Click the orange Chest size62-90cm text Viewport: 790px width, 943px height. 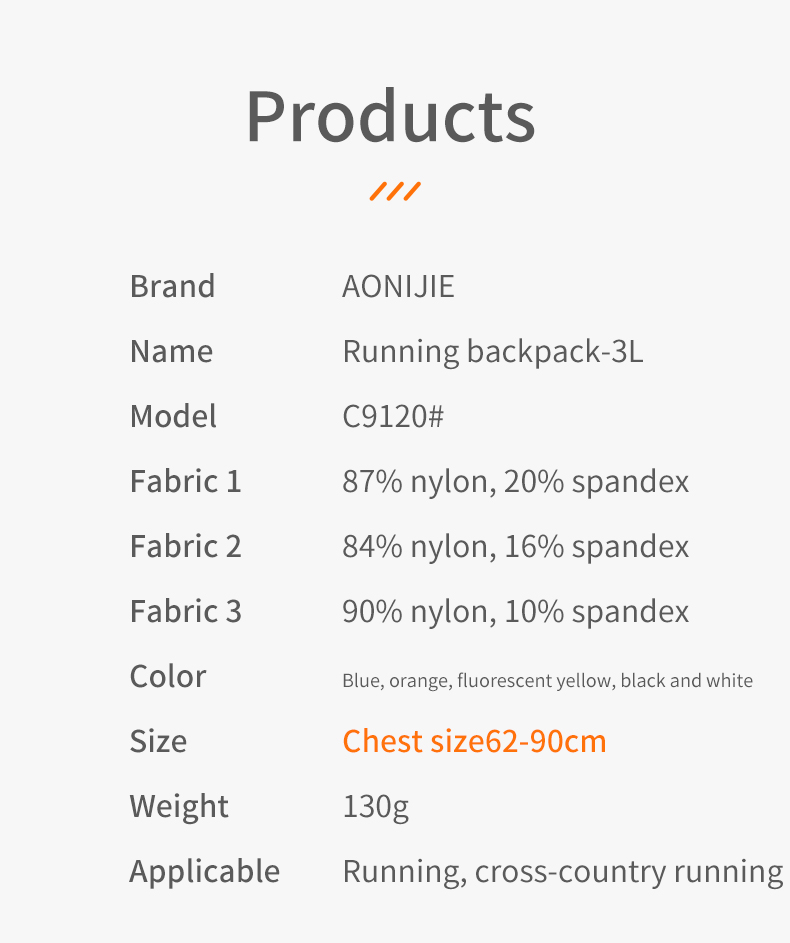(x=474, y=741)
